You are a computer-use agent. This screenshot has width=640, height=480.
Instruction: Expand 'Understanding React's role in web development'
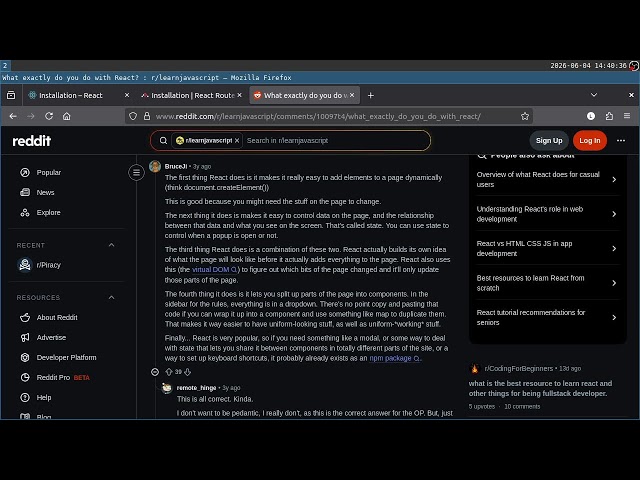coord(547,214)
